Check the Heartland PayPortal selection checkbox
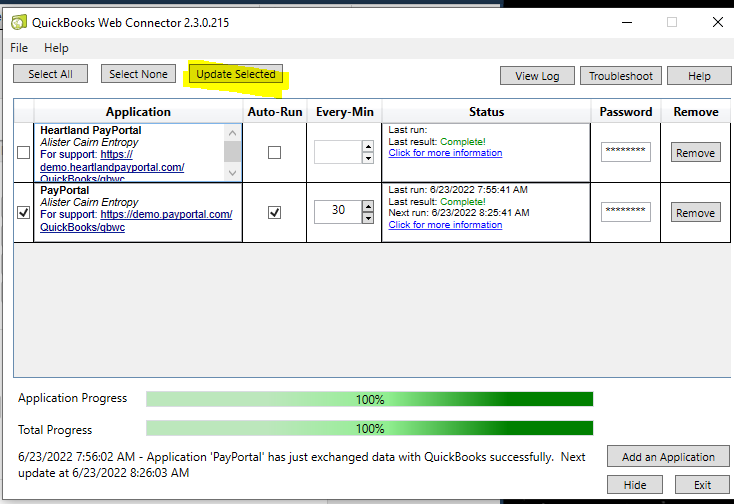The width and height of the screenshot is (734, 504). click(x=23, y=153)
